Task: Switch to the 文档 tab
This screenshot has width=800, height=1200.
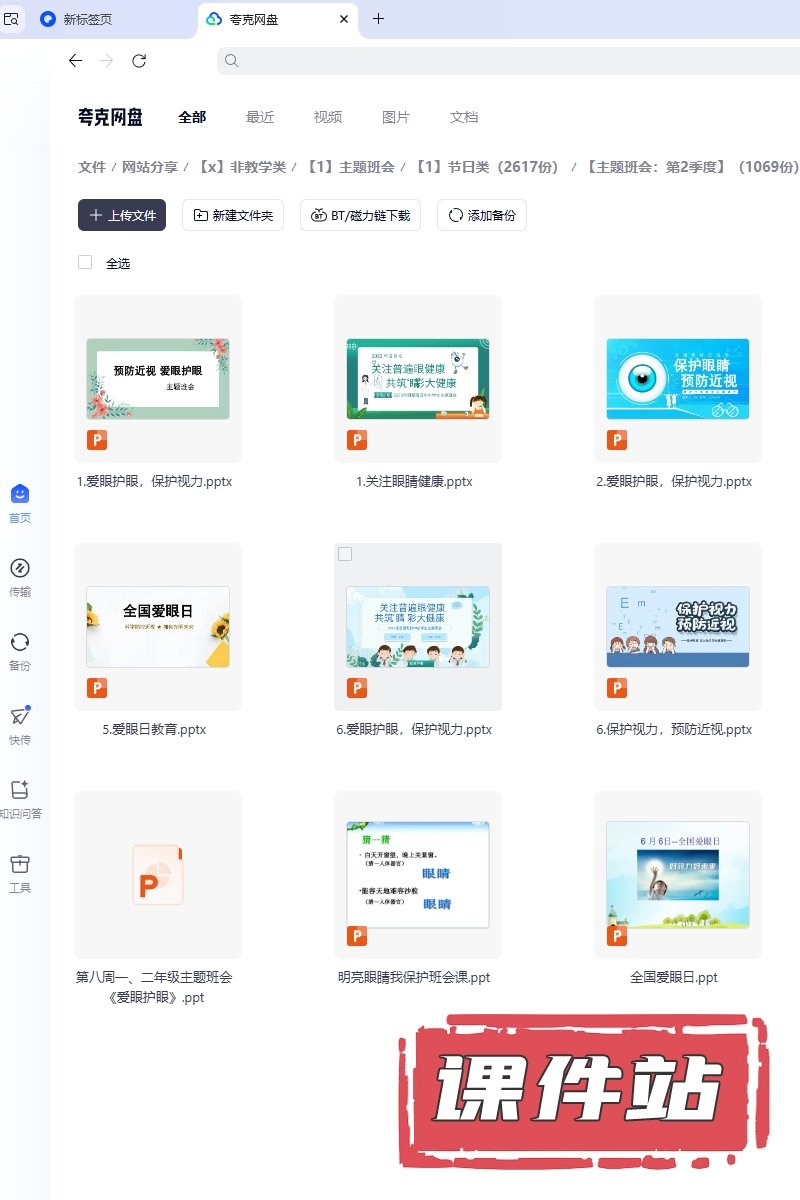Action: tap(464, 117)
